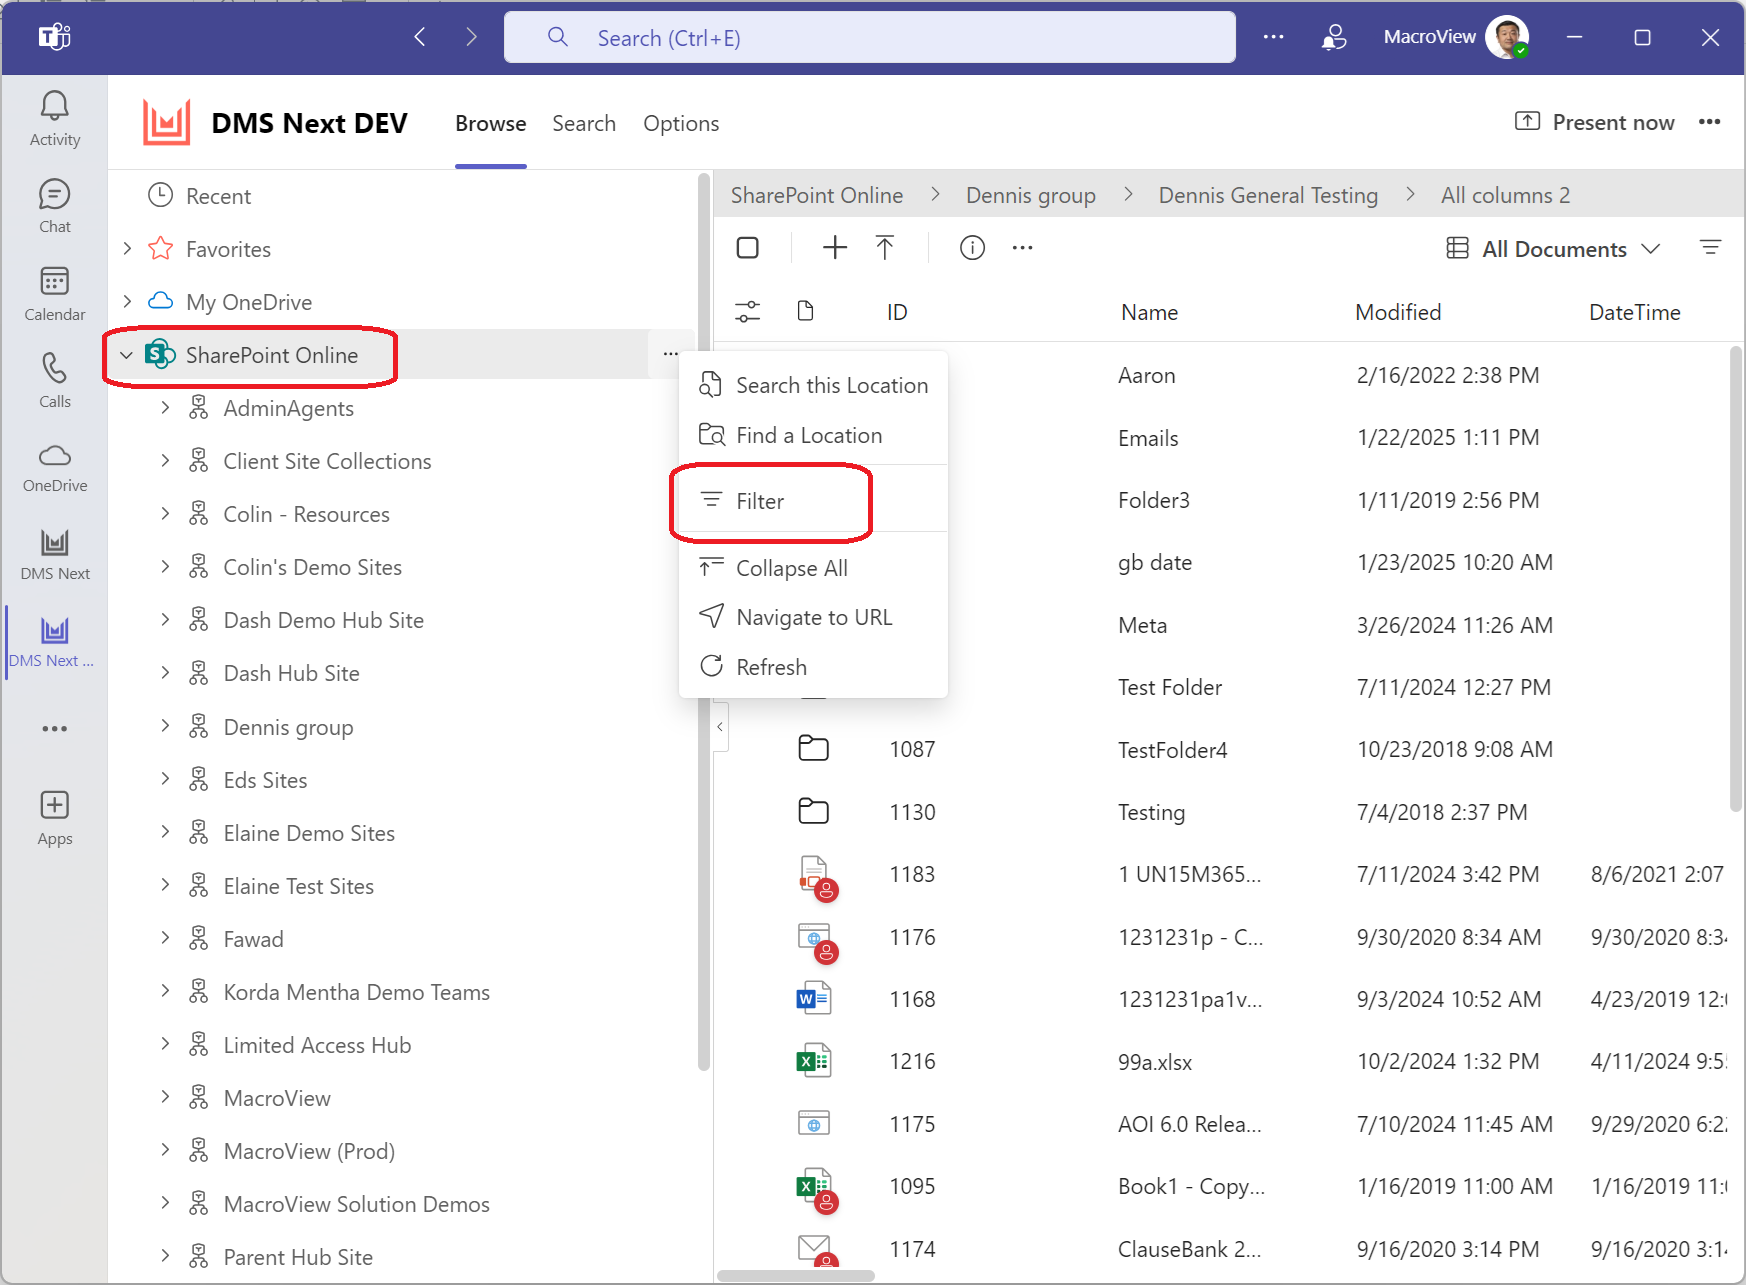Click the document list vertical scrollbar
This screenshot has height=1285, width=1746.
click(x=1736, y=578)
